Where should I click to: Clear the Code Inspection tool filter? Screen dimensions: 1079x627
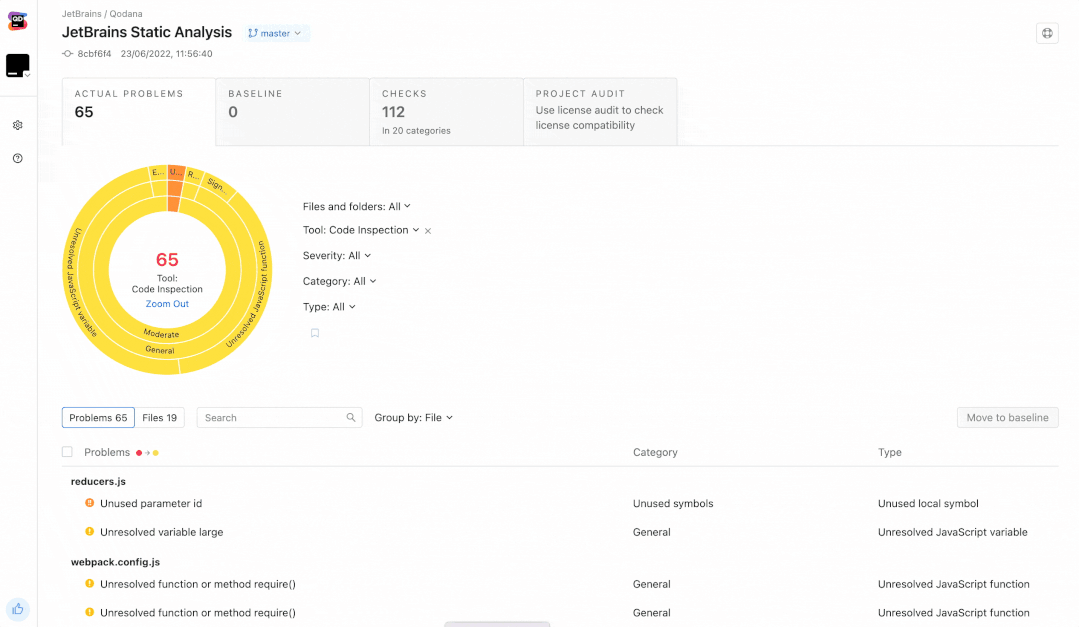click(428, 231)
